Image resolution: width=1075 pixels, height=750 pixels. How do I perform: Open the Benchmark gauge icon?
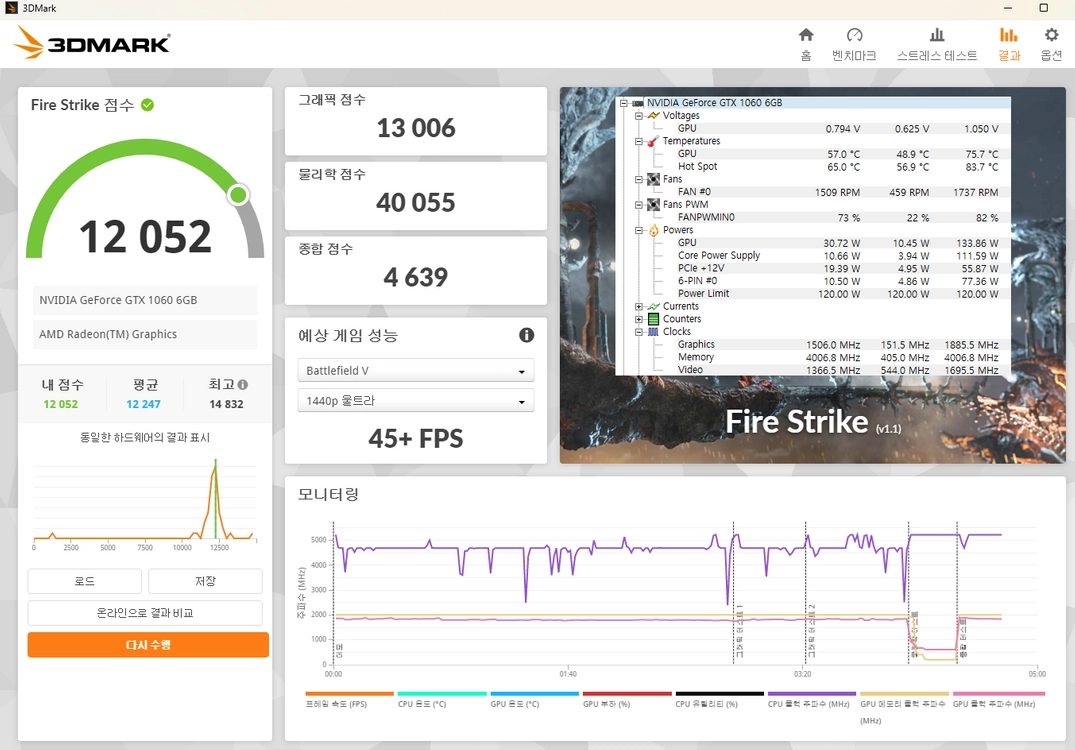854,35
